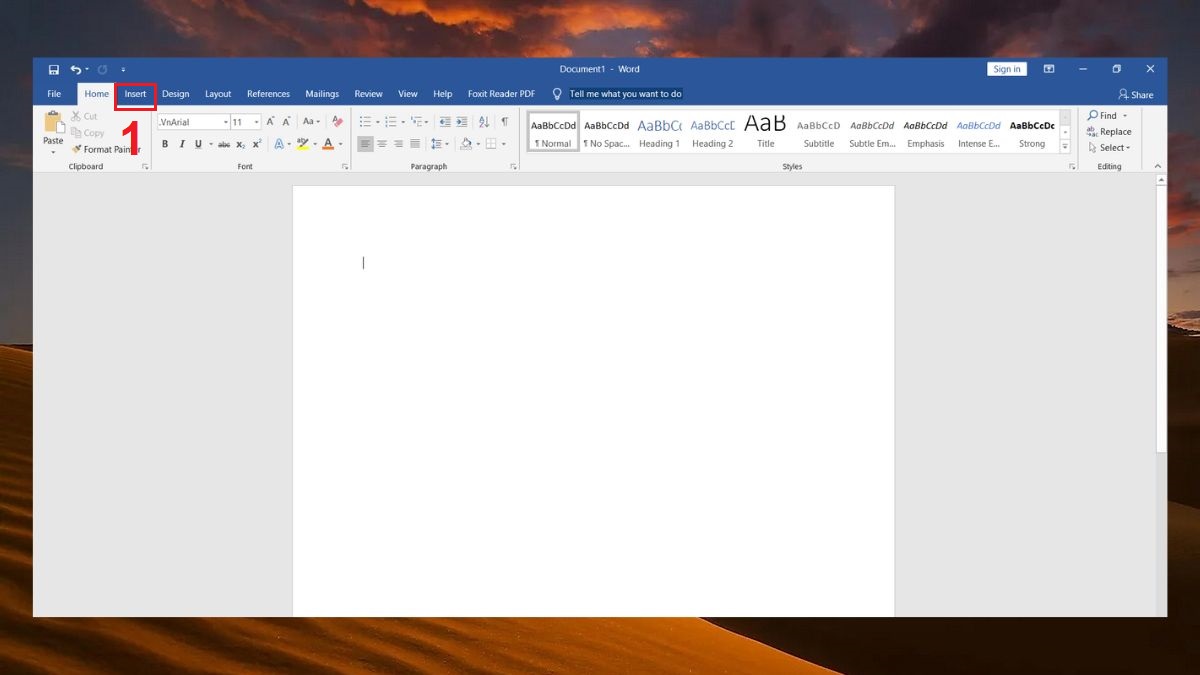Expand the numbering library dropdown arrow
Image resolution: width=1200 pixels, height=675 pixels.
pyautogui.click(x=403, y=122)
